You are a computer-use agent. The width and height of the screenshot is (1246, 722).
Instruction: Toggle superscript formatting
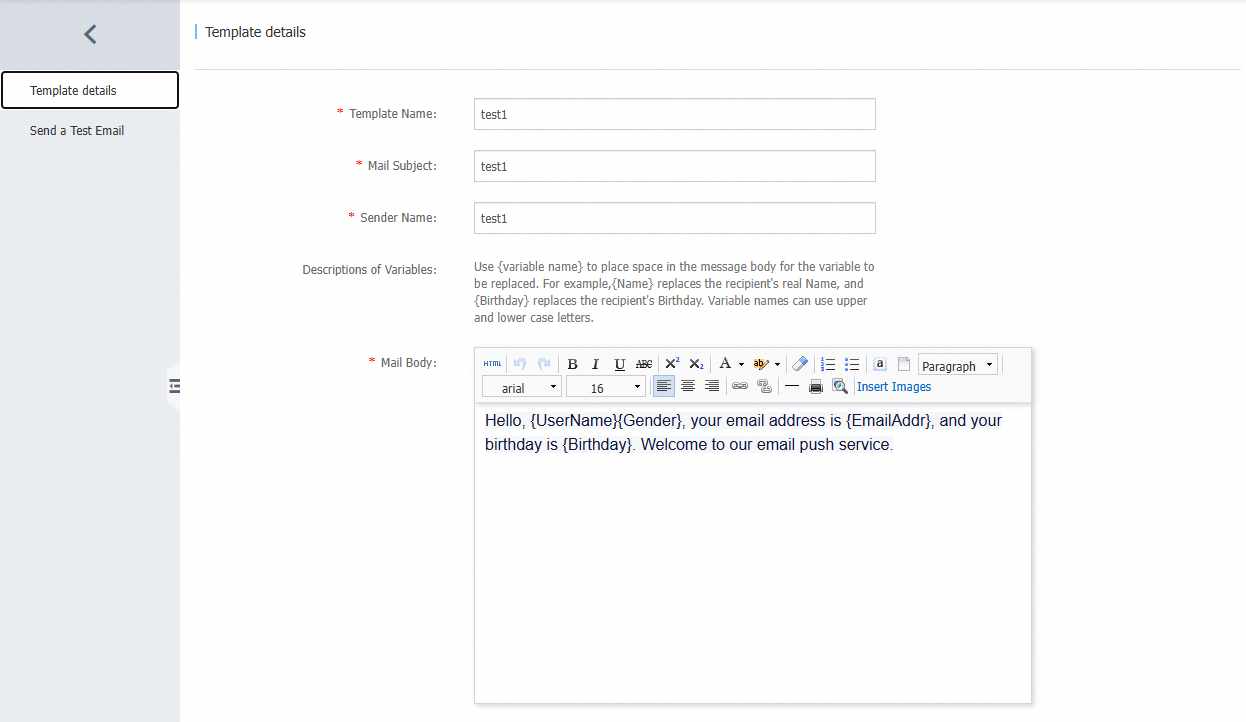(x=673, y=364)
